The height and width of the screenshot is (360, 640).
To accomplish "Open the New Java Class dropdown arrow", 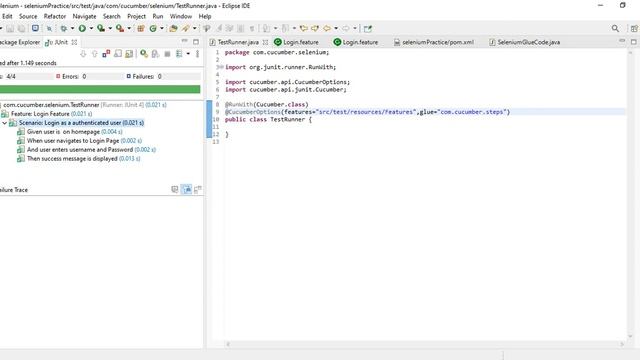I will pyautogui.click(x=162, y=28).
